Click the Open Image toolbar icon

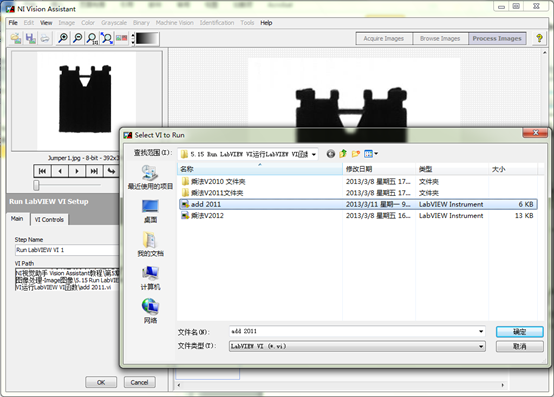tap(16, 38)
